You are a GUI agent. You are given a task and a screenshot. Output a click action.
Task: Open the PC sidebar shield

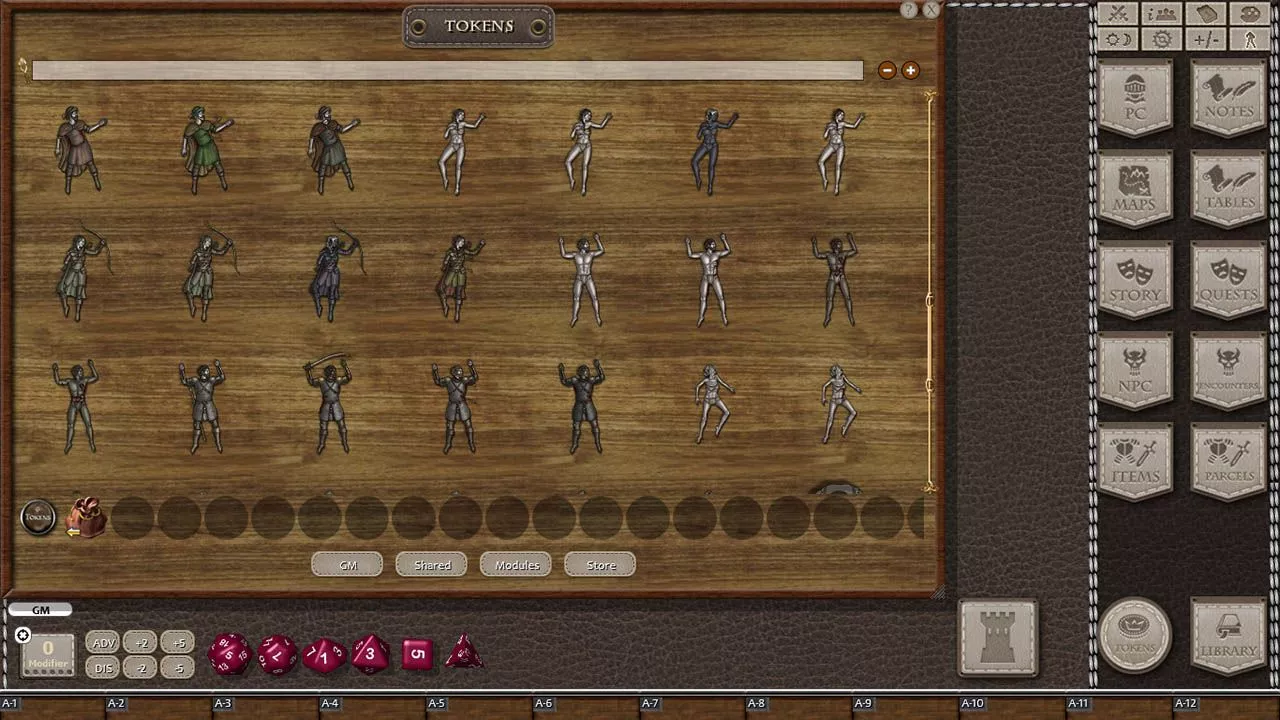1135,98
